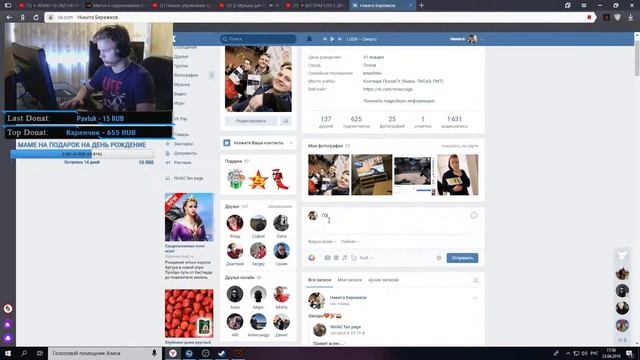The image size is (640, 360).
Task: Click the Alice voice assistant microphone in taskbar
Action: (154, 353)
